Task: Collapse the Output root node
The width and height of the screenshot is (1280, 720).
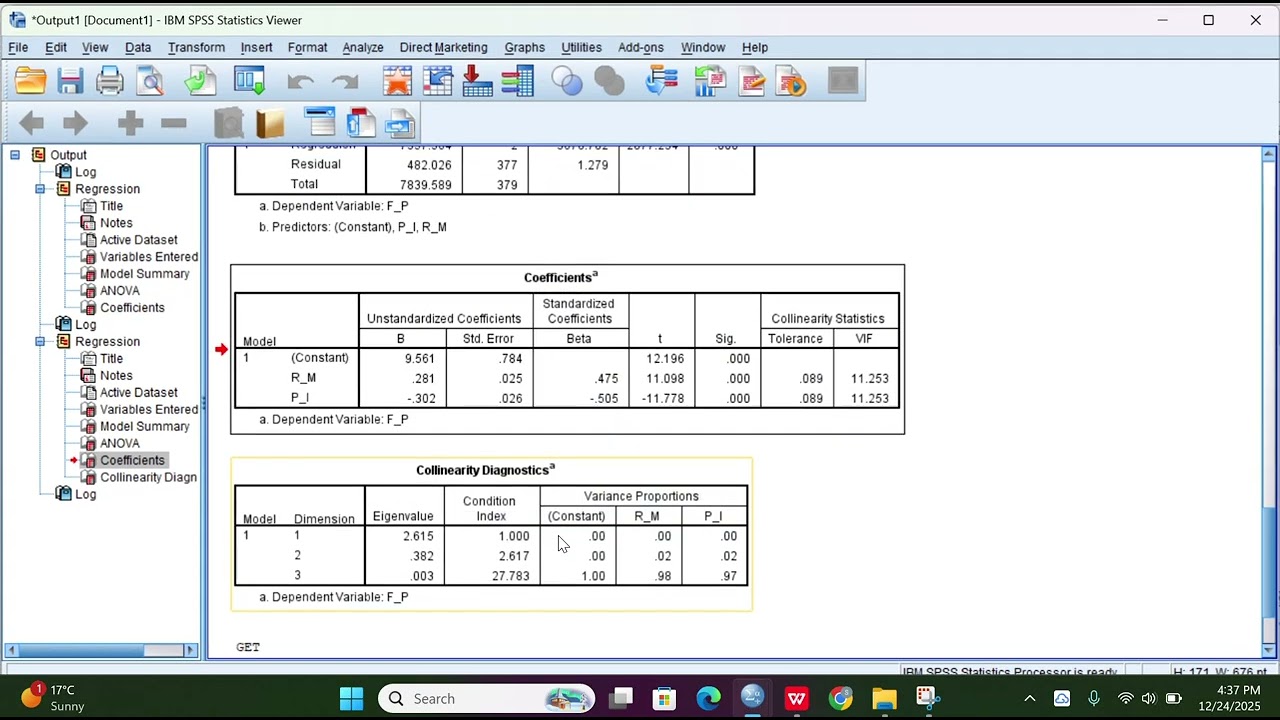Action: coord(15,155)
